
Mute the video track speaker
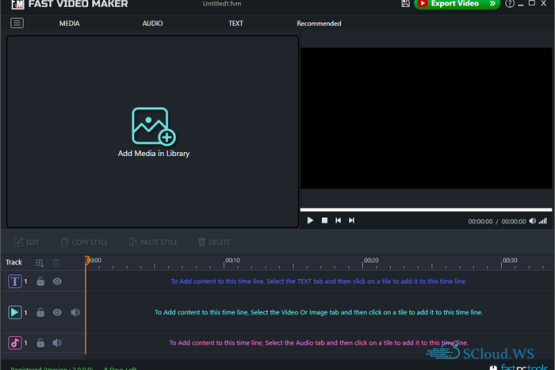click(75, 312)
